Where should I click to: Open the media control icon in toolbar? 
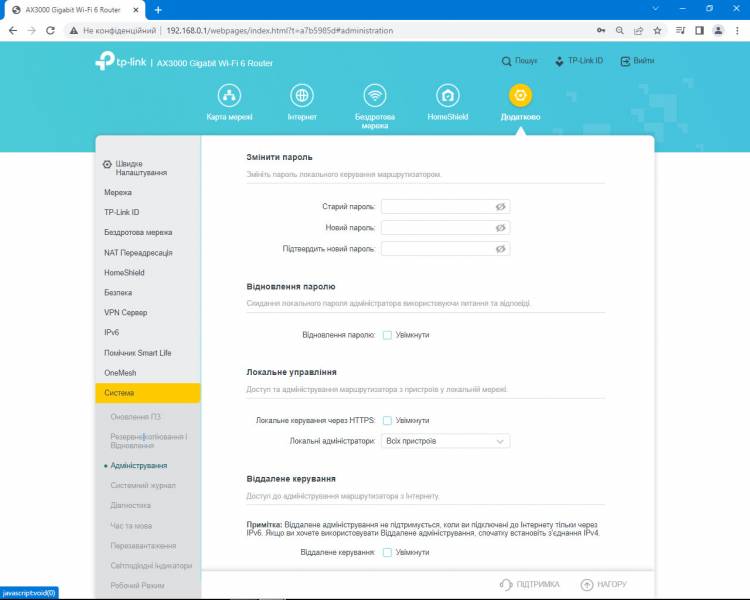[680, 30]
